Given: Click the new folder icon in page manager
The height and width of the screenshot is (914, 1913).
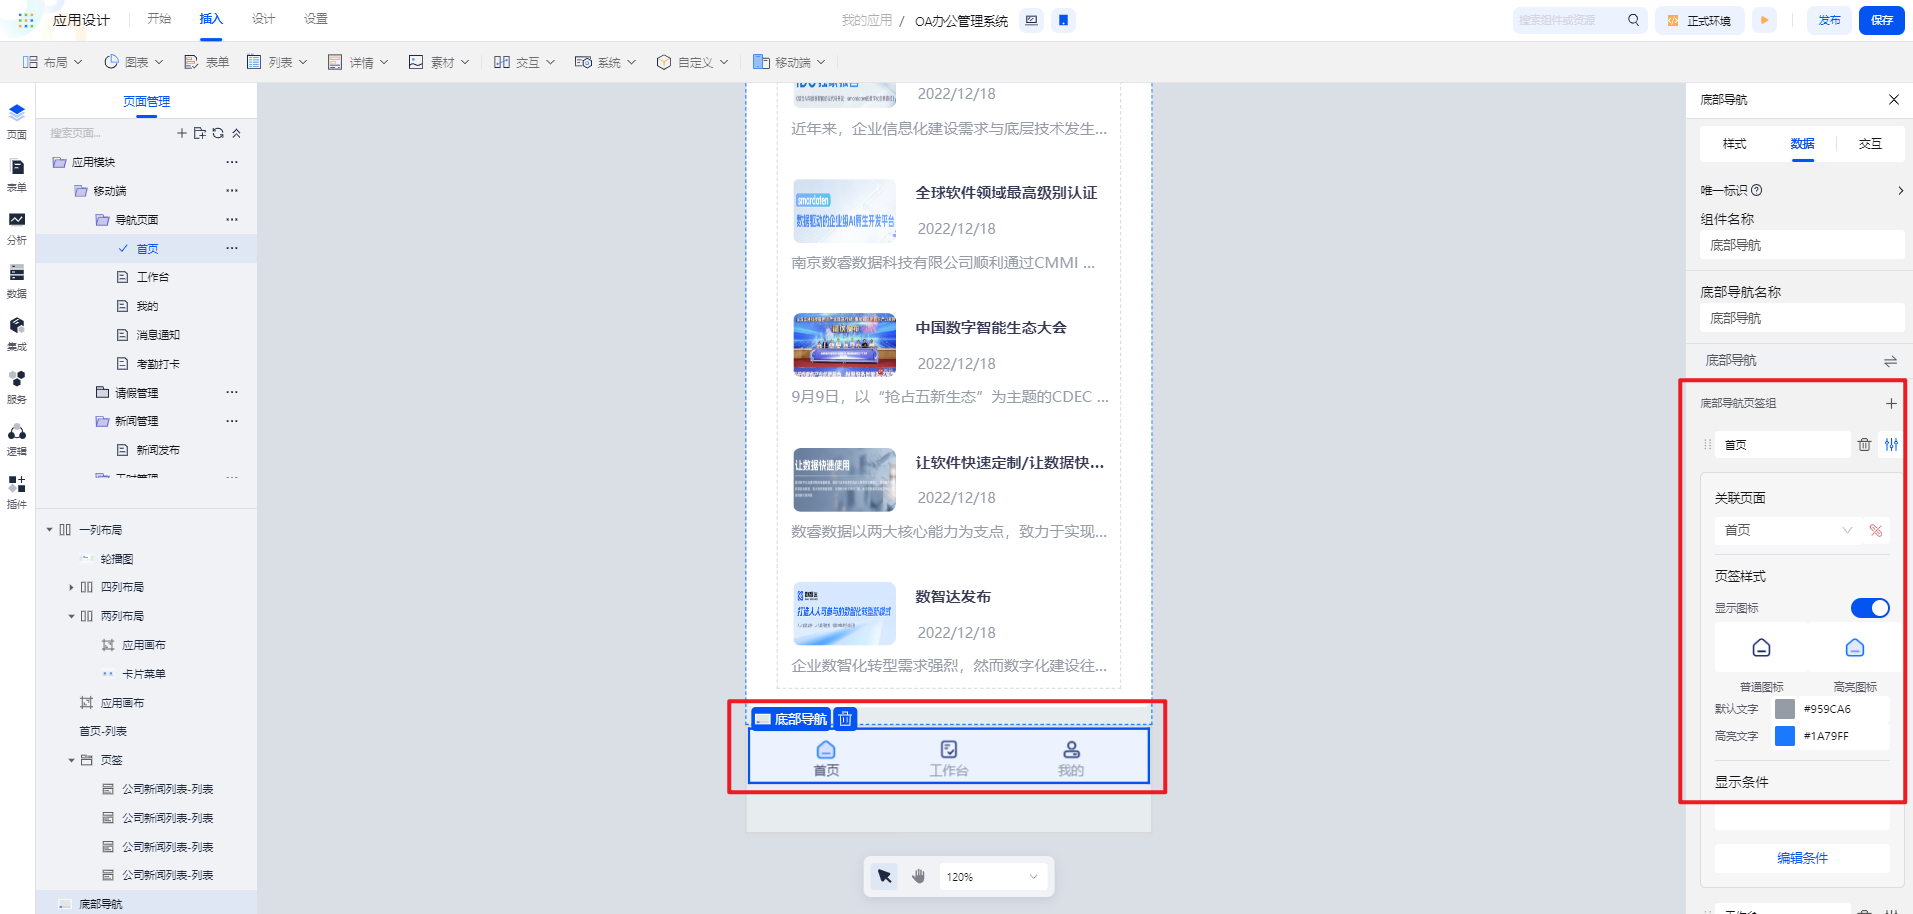Looking at the screenshot, I should click(x=199, y=133).
